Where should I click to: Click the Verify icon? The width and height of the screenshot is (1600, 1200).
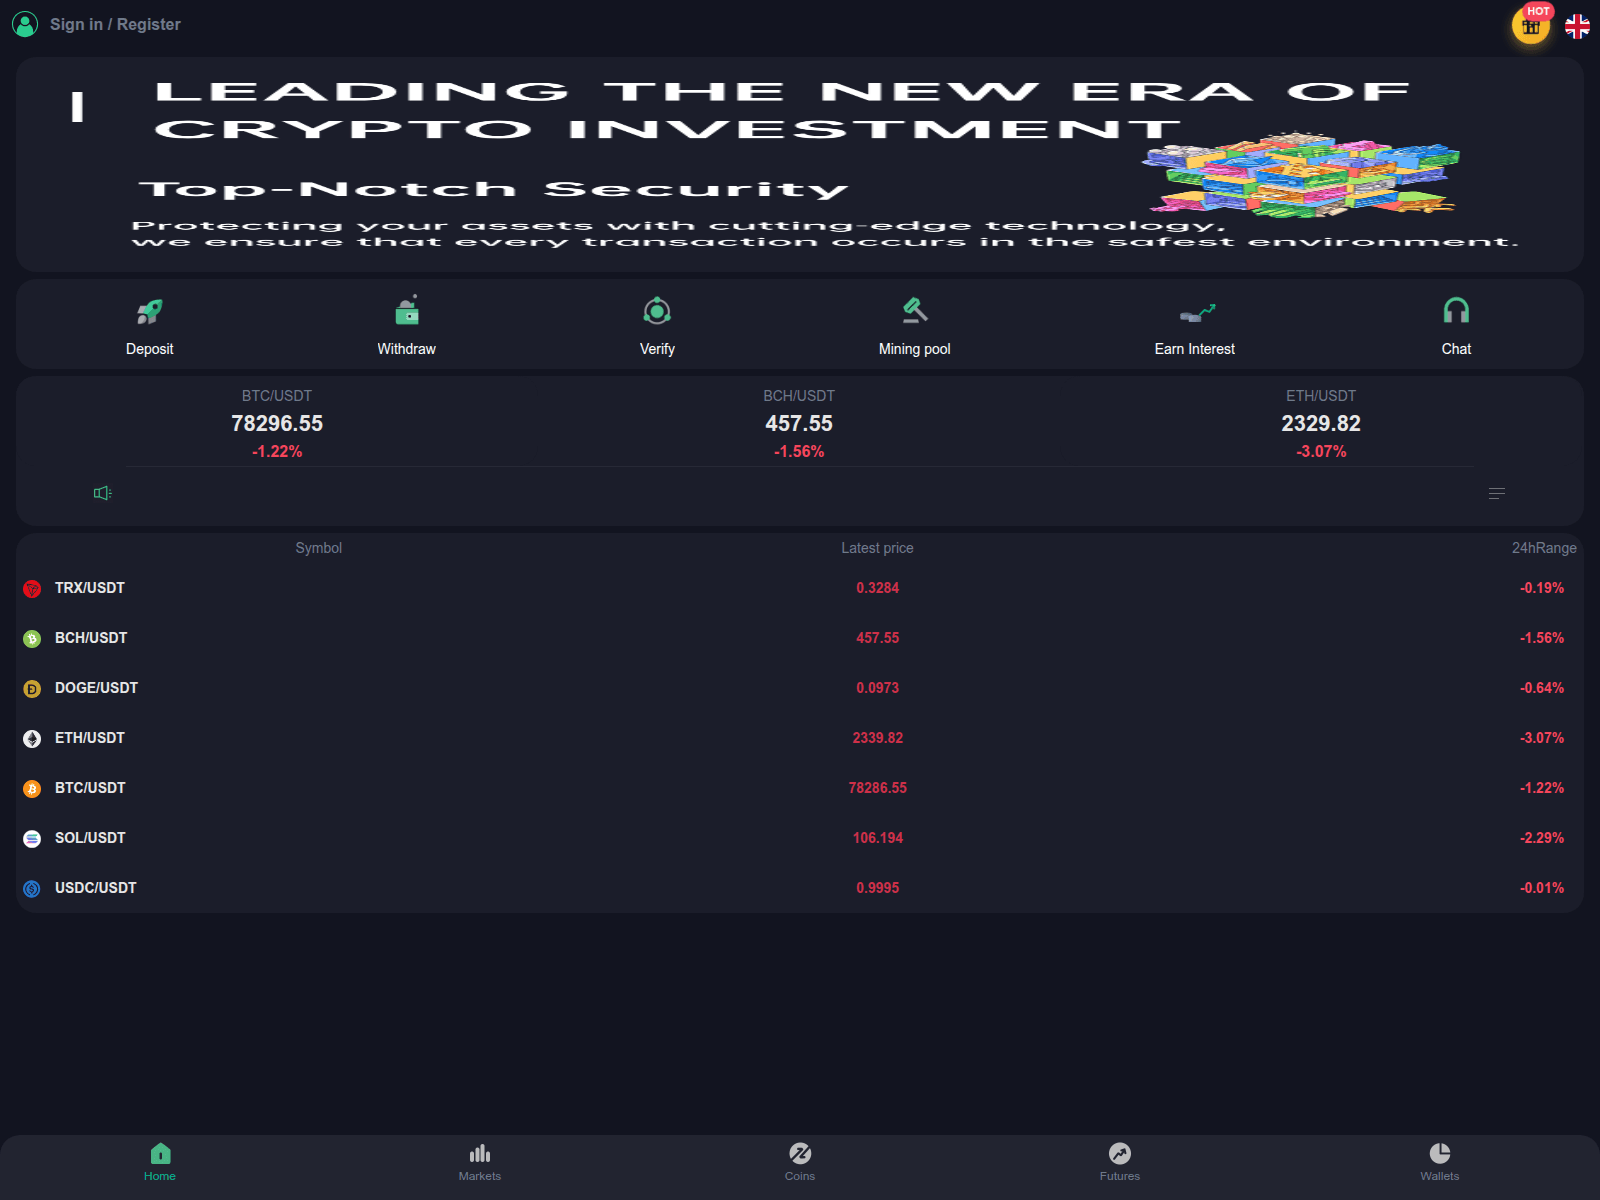pyautogui.click(x=657, y=311)
